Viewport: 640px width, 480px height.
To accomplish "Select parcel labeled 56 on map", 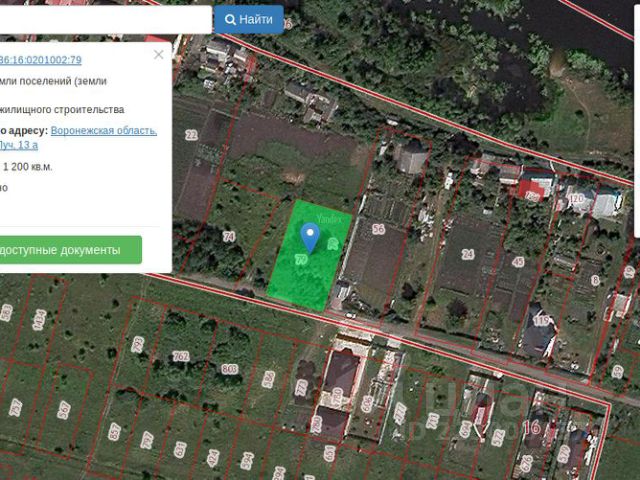I will 377,230.
